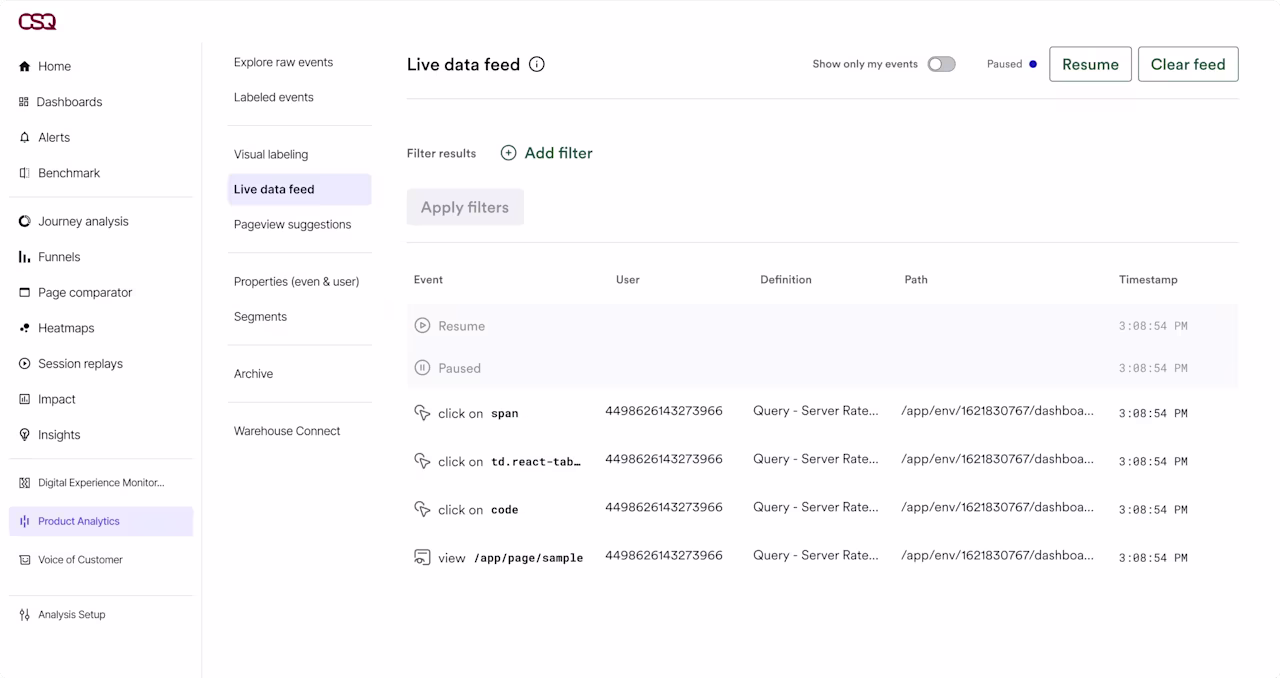Open Warehouse Connect page
Image resolution: width=1280 pixels, height=678 pixels.
tap(287, 431)
